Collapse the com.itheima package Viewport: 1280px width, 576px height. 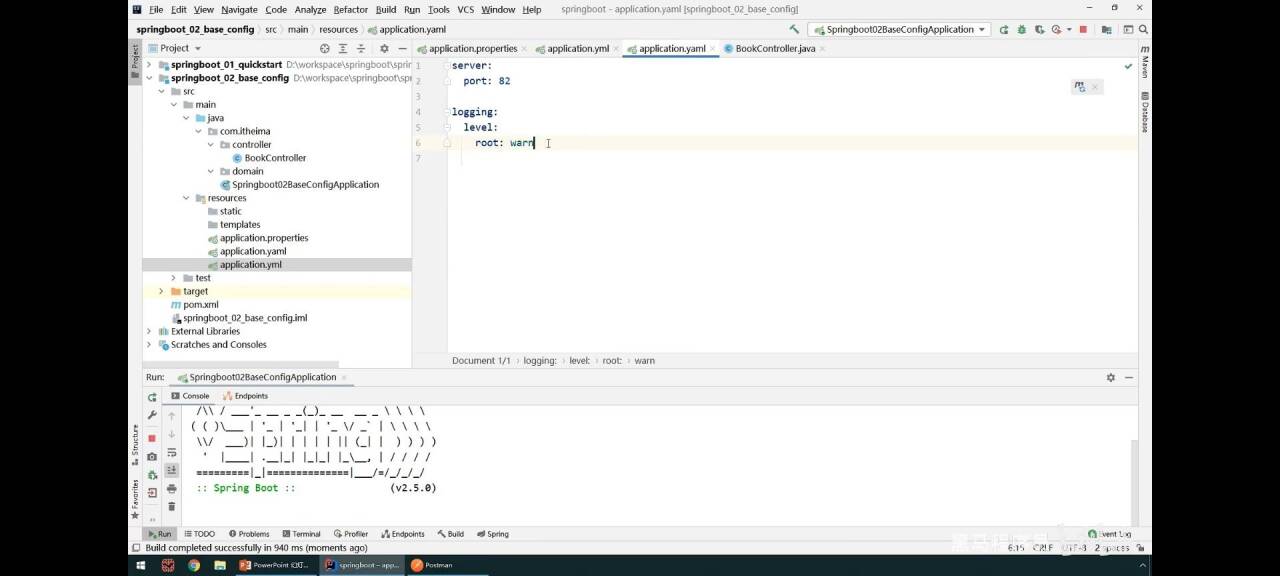[198, 131]
